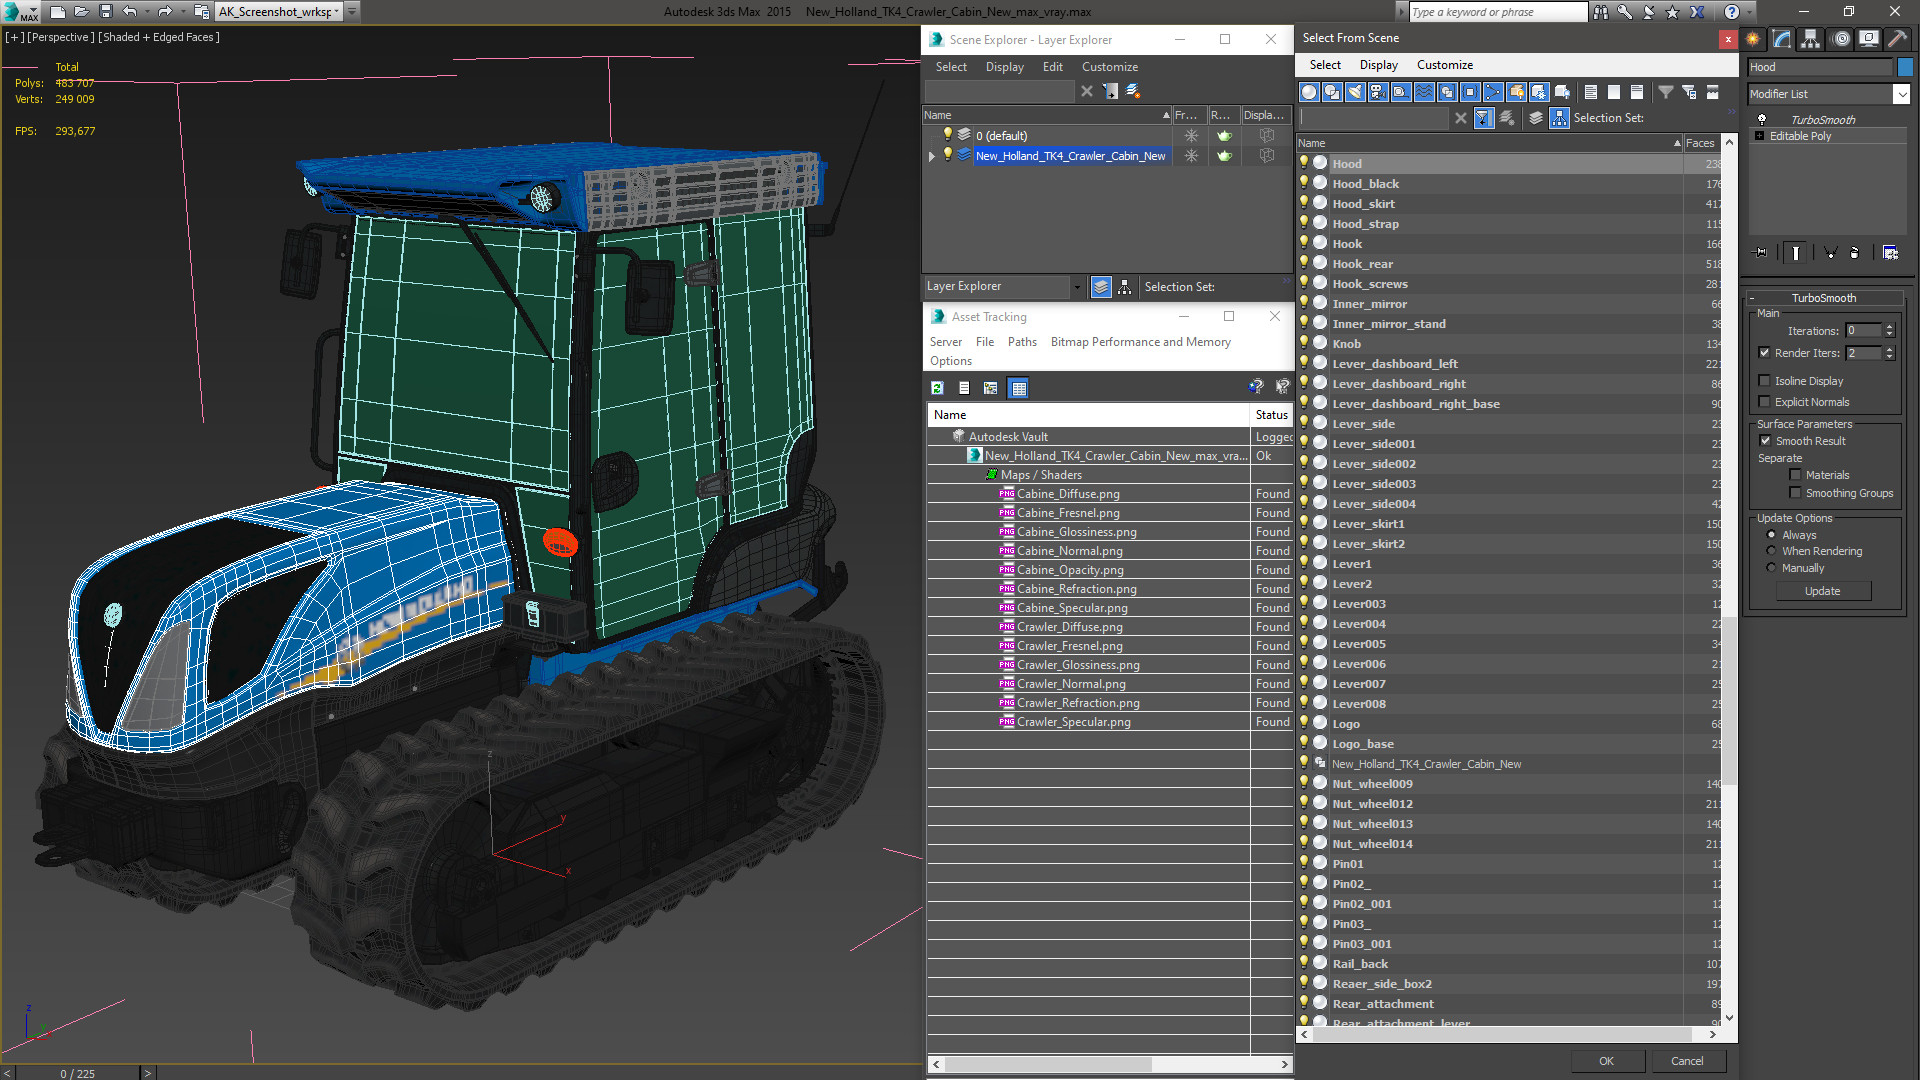1920x1080 pixels.
Task: Open a file using the folder icon
Action: point(82,12)
